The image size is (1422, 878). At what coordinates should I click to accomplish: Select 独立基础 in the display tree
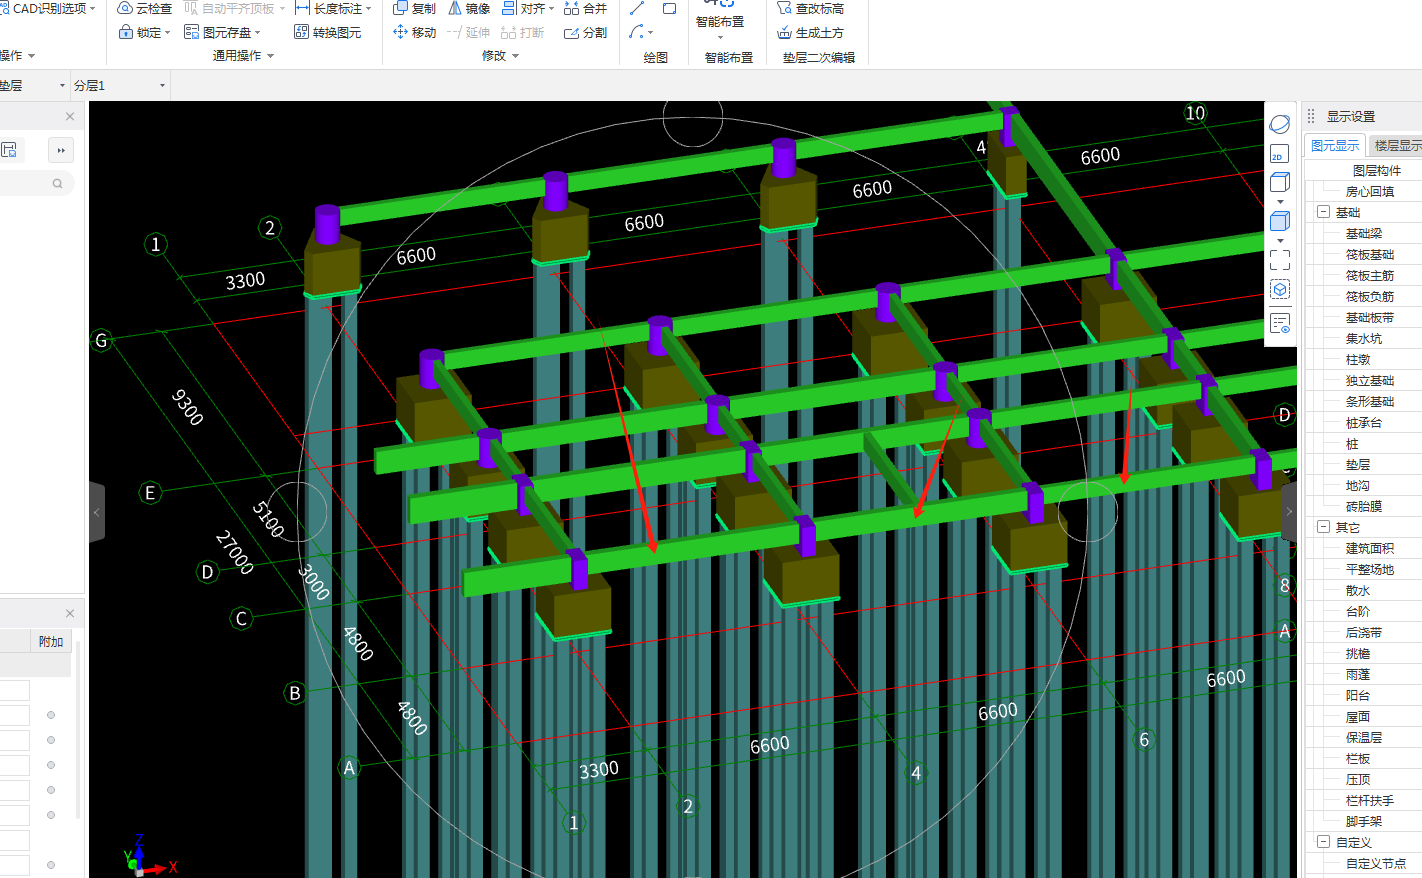(x=1370, y=380)
